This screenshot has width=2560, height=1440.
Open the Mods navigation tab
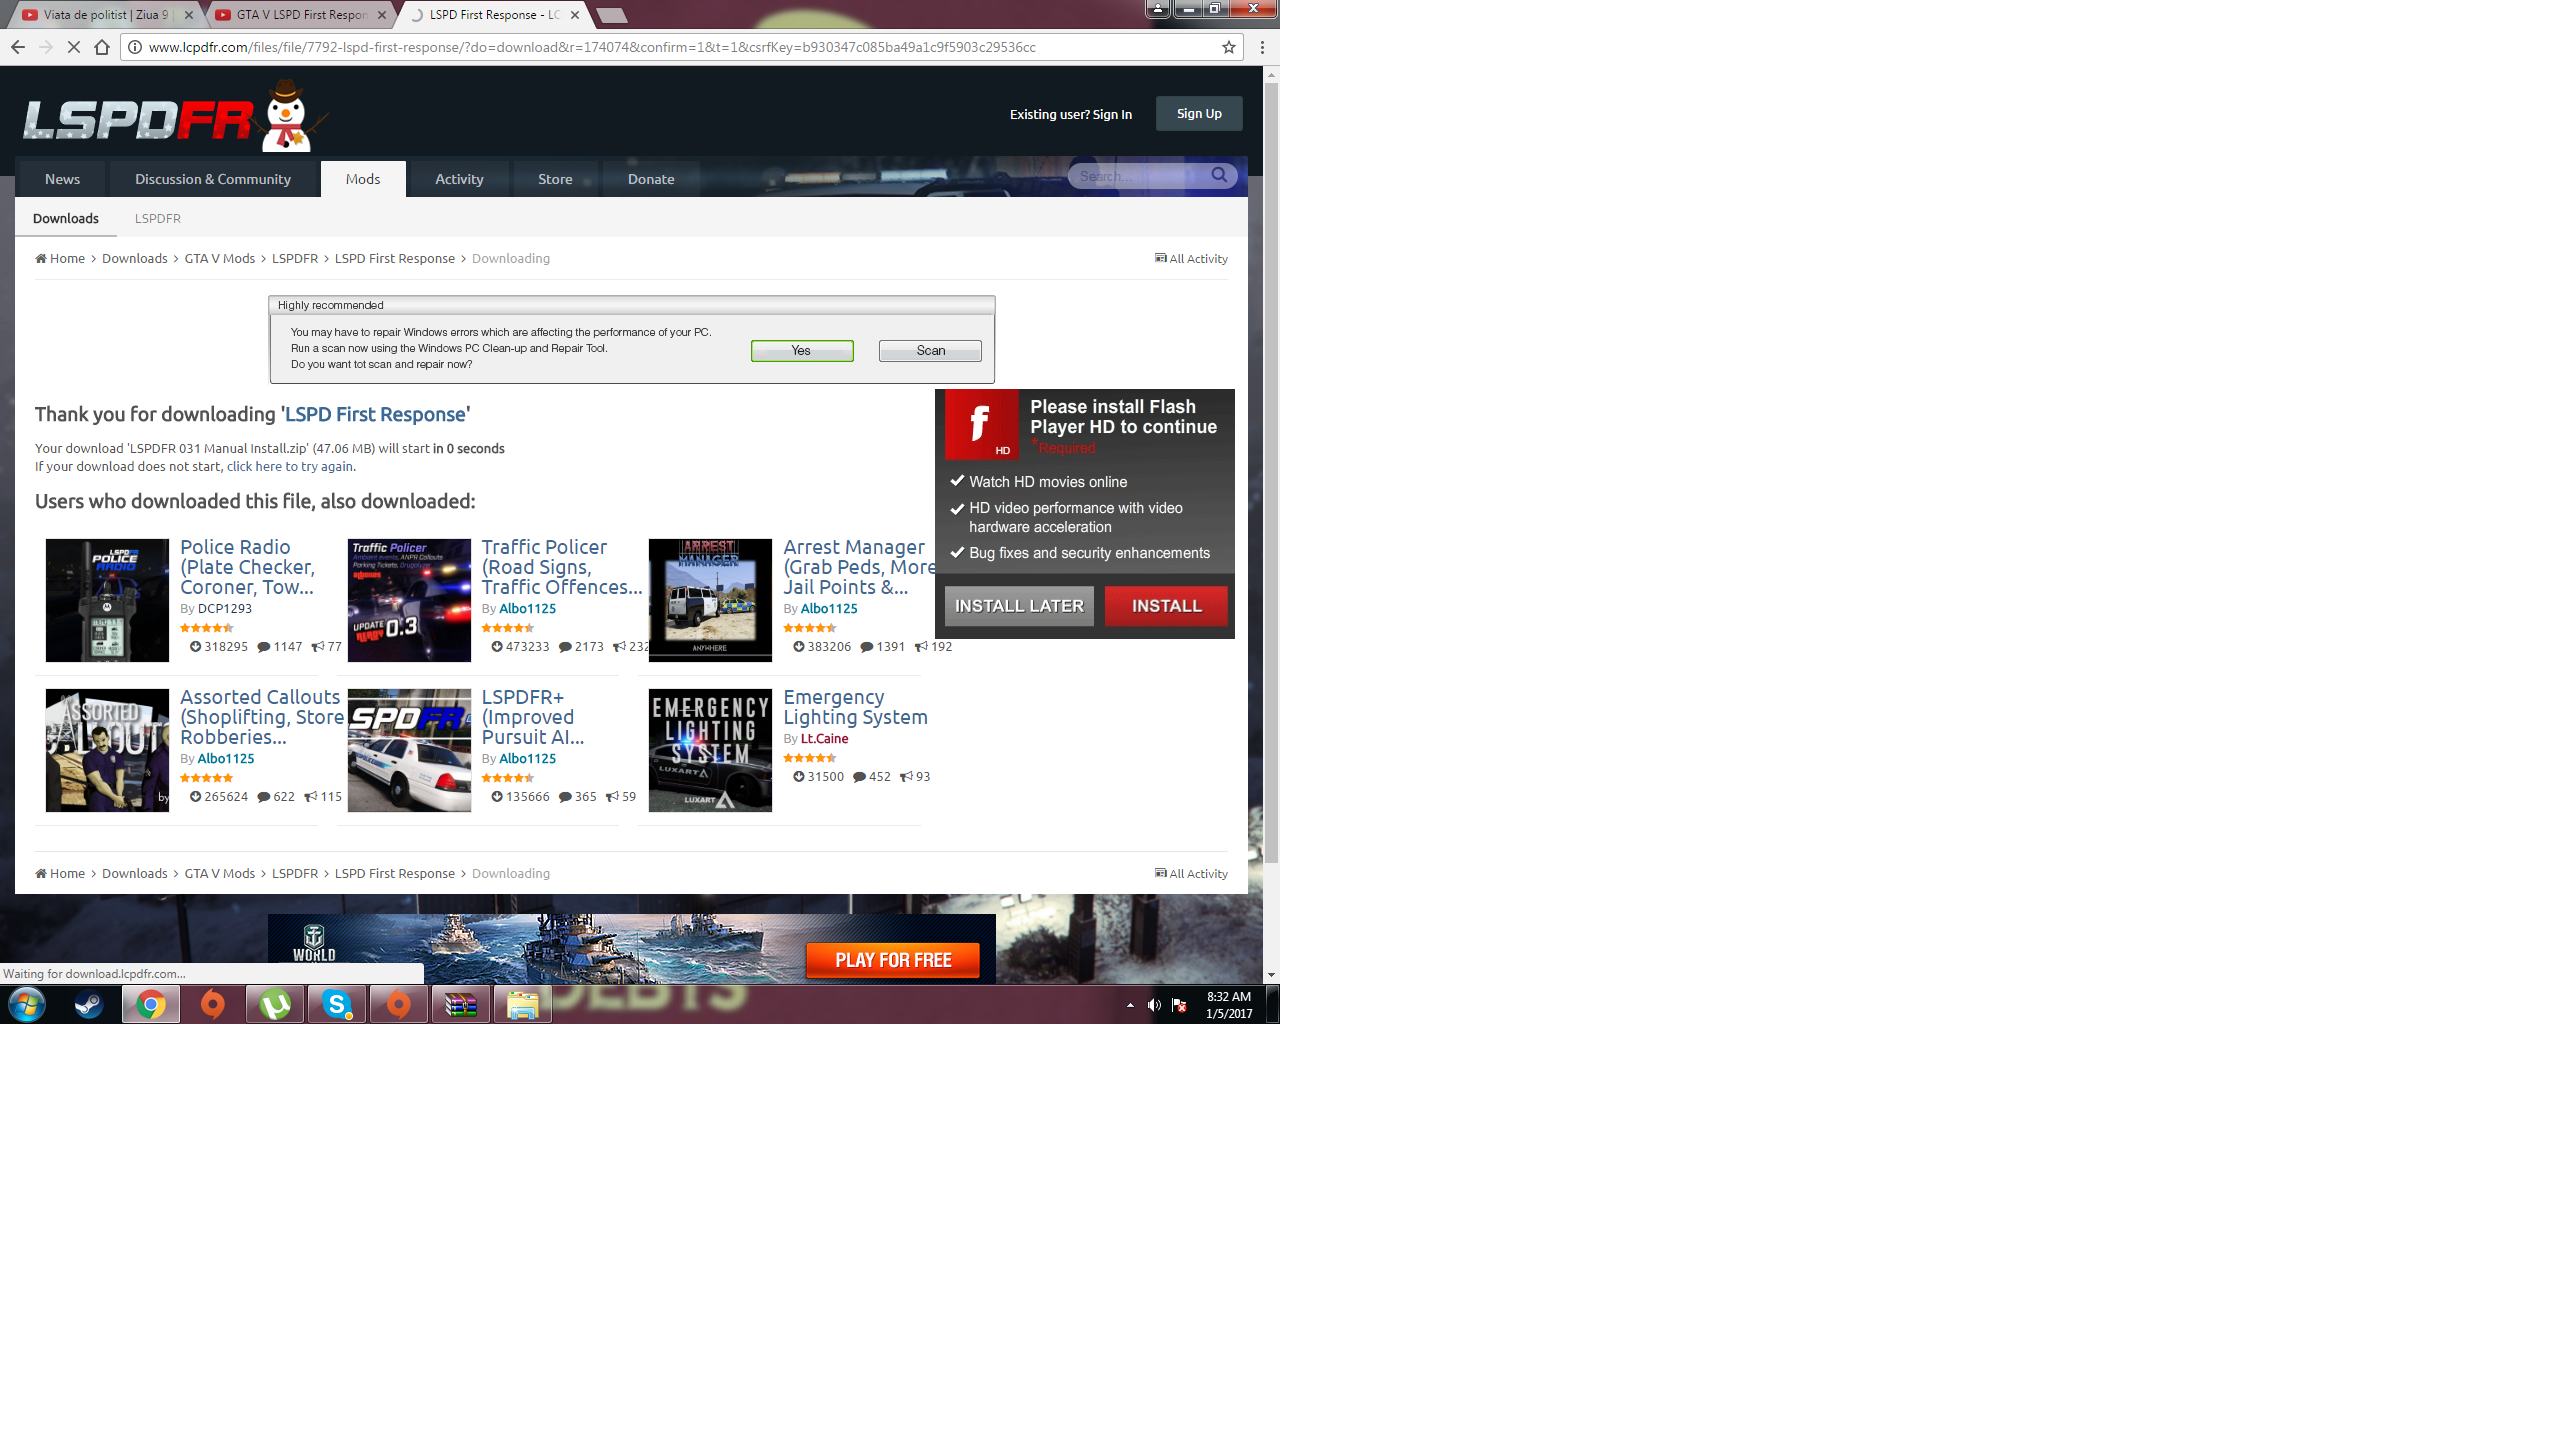[x=362, y=179]
